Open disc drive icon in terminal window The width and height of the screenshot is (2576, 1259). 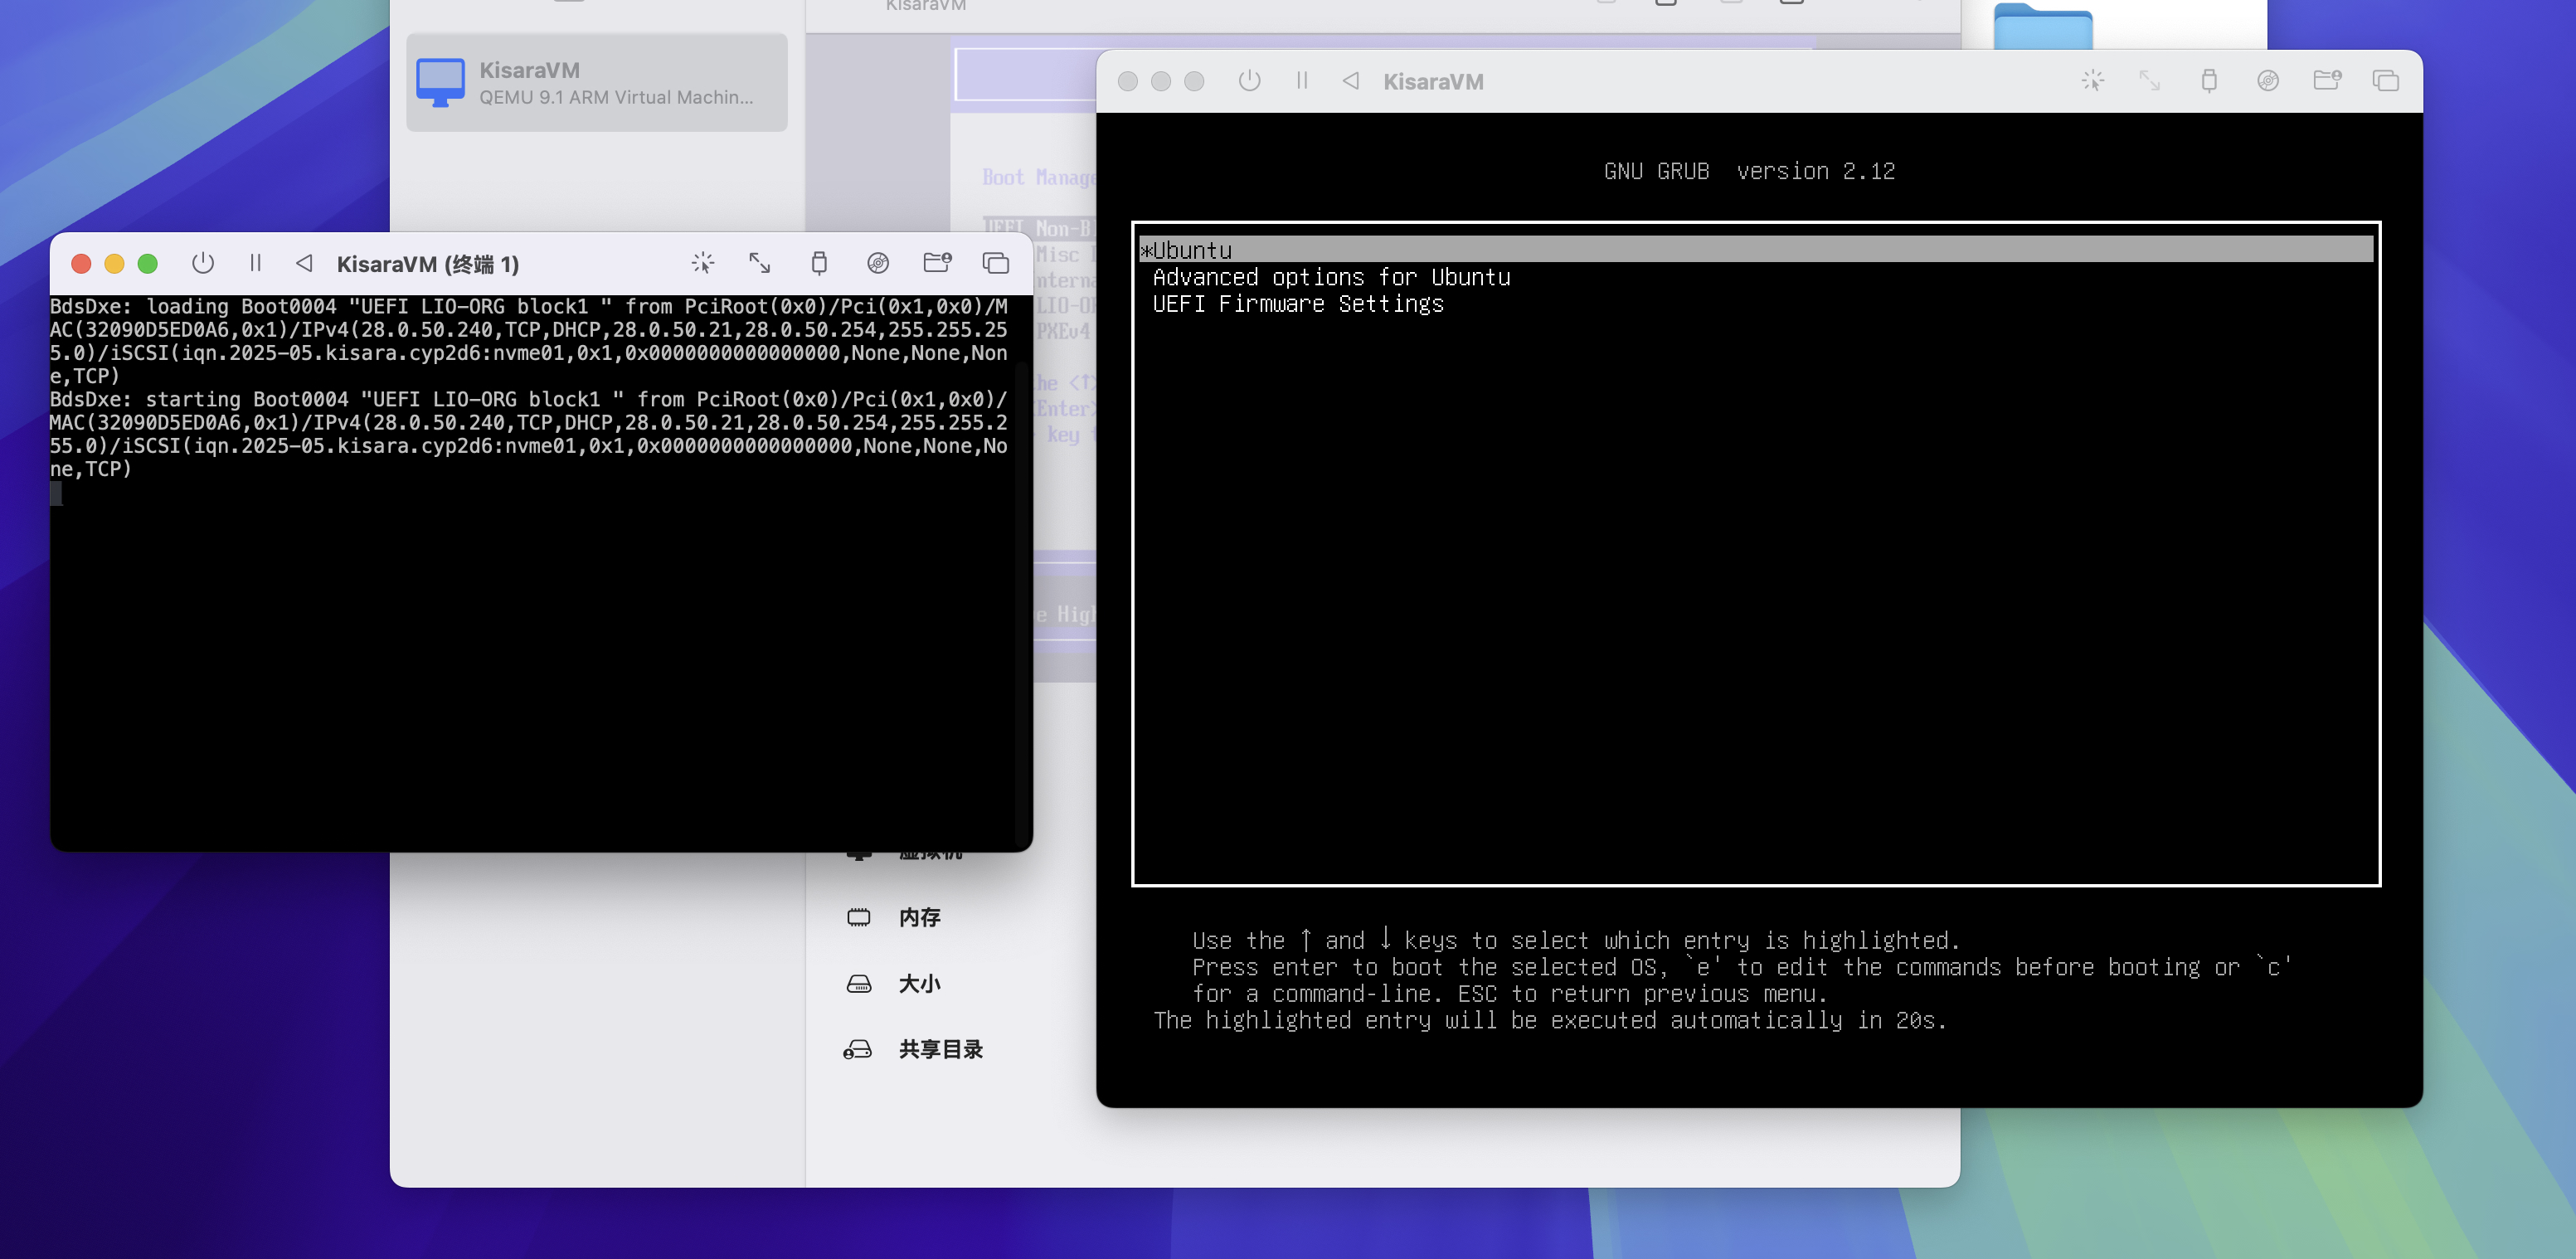tap(878, 263)
